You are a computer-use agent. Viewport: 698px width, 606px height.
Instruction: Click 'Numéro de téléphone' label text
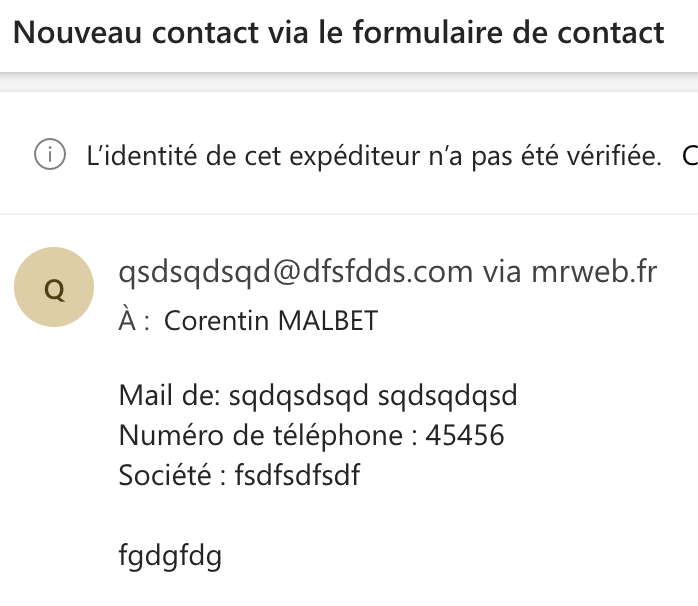(x=261, y=435)
